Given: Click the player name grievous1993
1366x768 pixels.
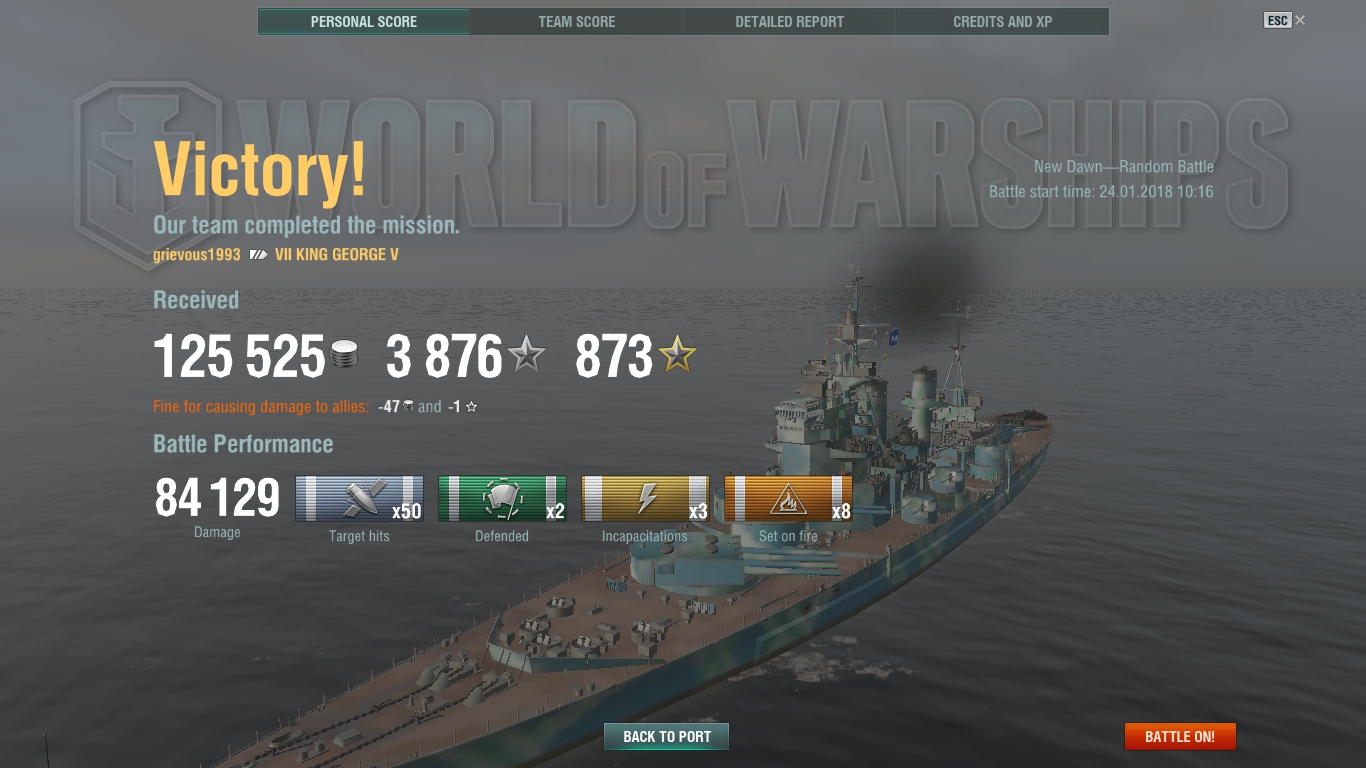Looking at the screenshot, I should 197,255.
